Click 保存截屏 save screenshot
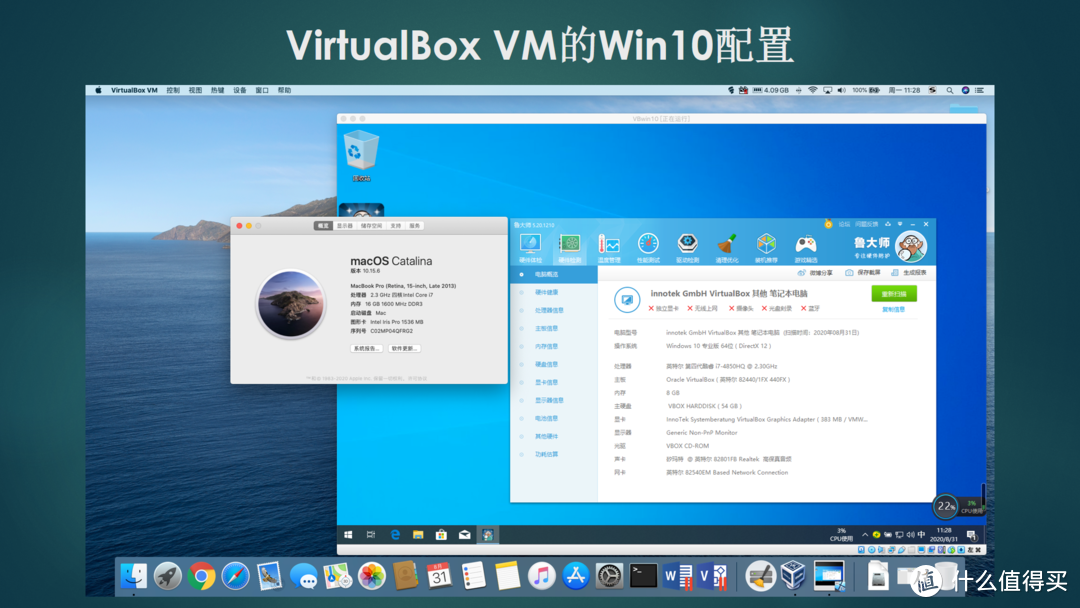 coord(862,273)
